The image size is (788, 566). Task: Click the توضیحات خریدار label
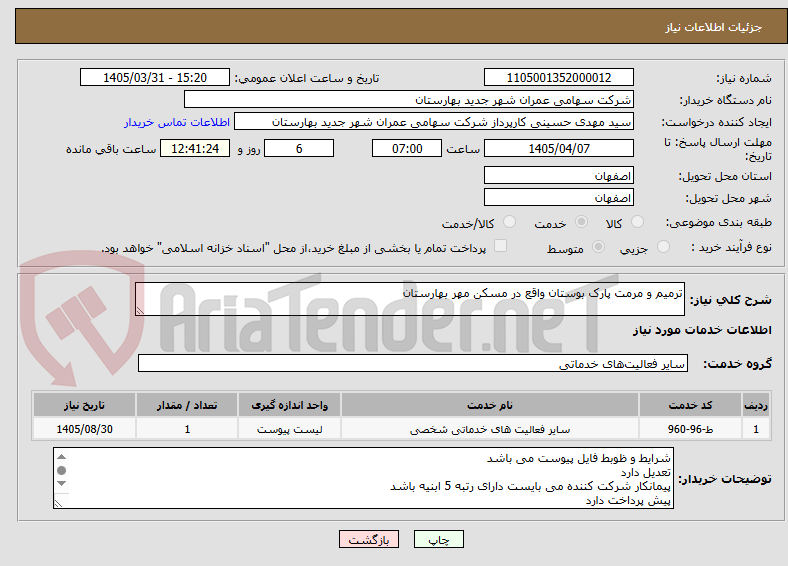725,479
